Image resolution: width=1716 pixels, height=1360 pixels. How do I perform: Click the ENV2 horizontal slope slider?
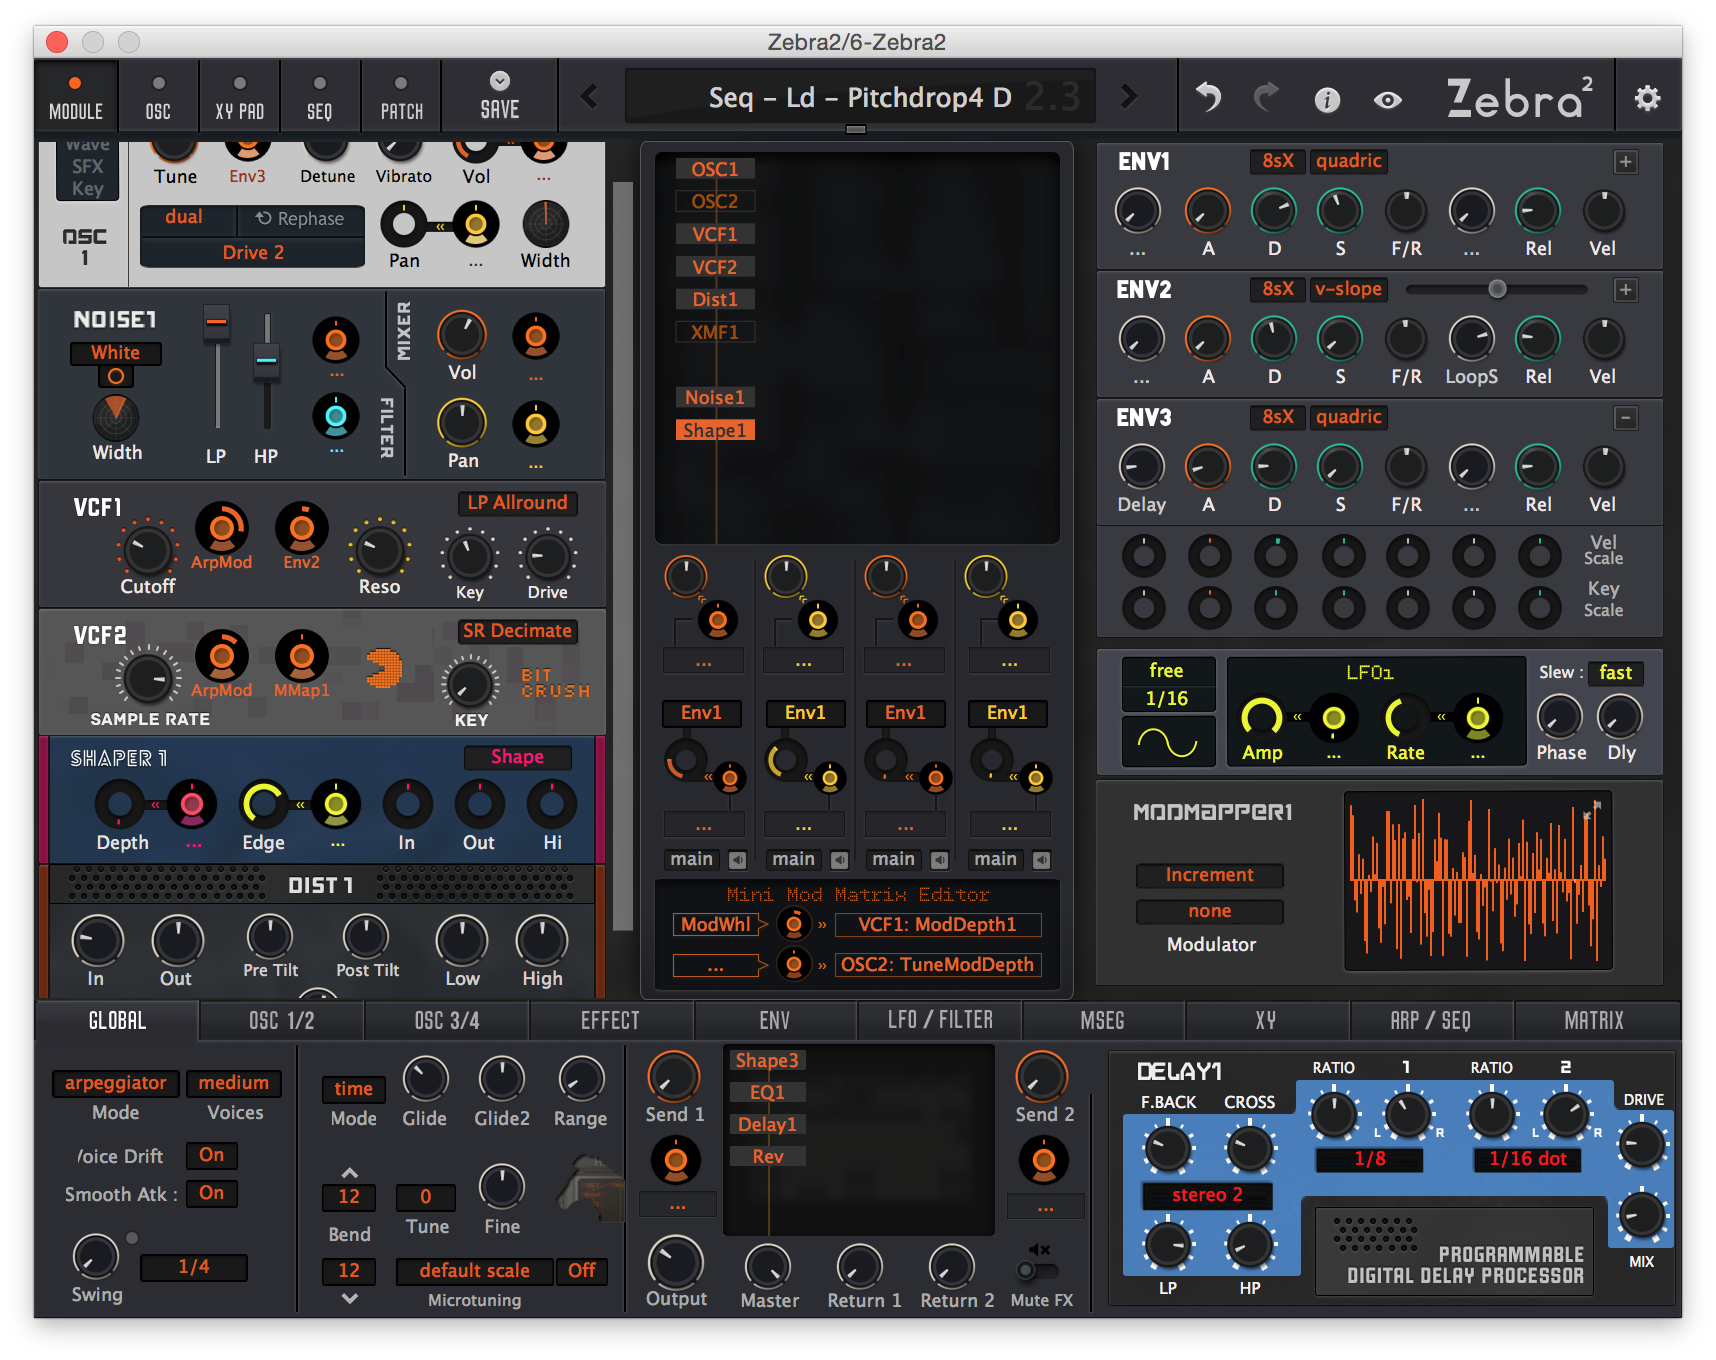(x=1496, y=289)
